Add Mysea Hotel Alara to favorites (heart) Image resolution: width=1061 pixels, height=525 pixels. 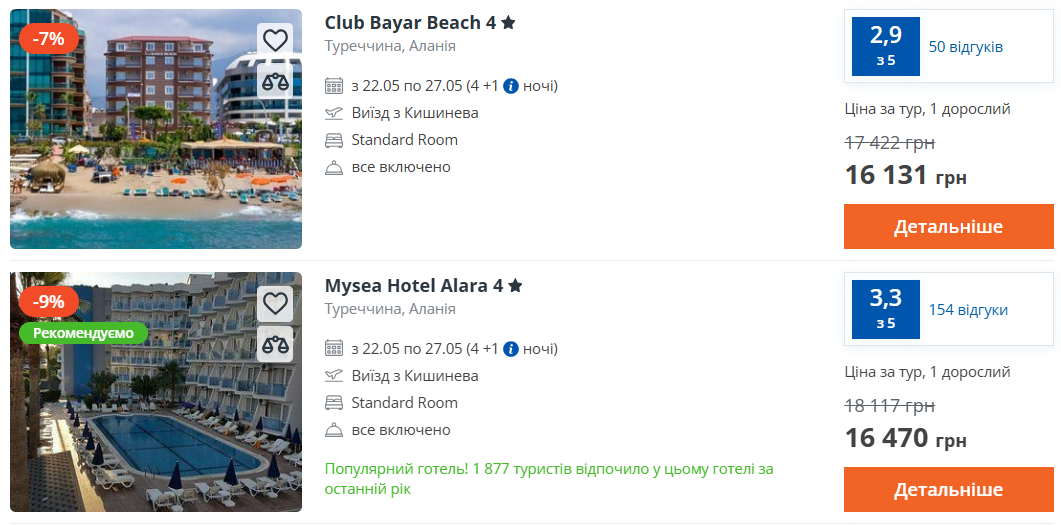275,303
